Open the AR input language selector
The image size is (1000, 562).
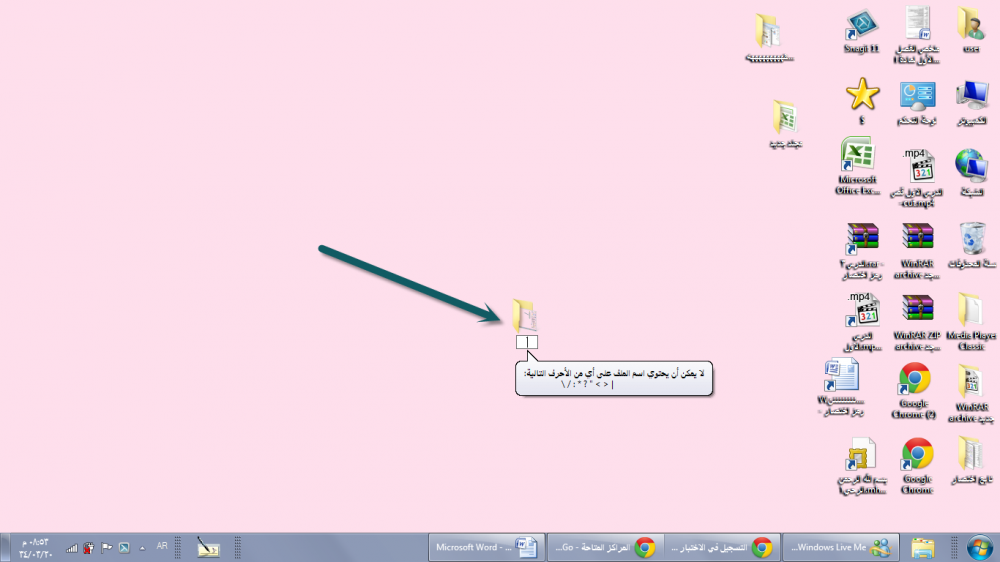162,547
